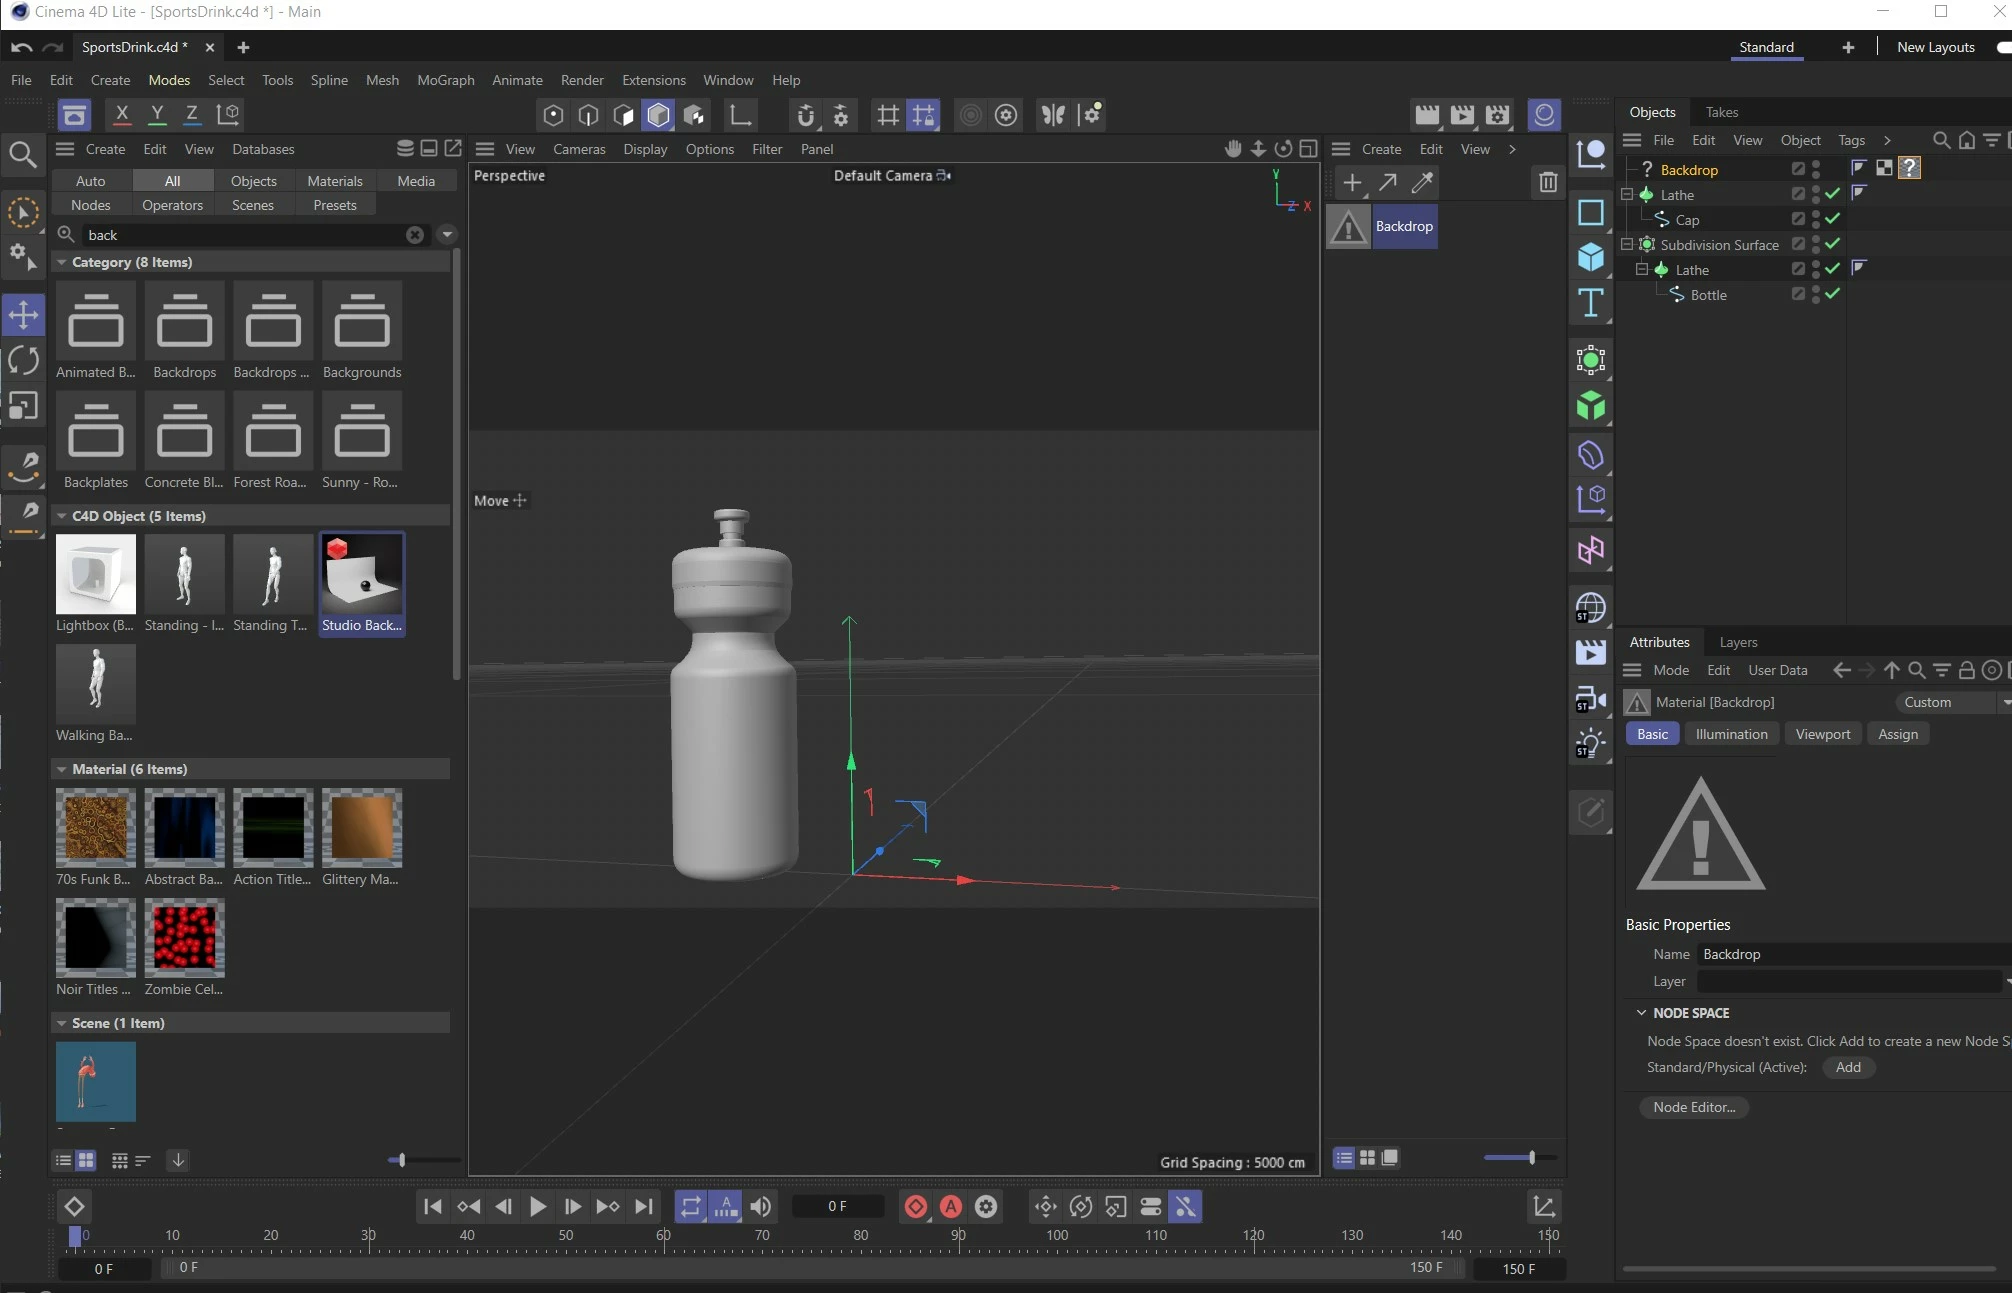Toggle X axis lock icon
This screenshot has height=1293, width=2012.
click(122, 114)
